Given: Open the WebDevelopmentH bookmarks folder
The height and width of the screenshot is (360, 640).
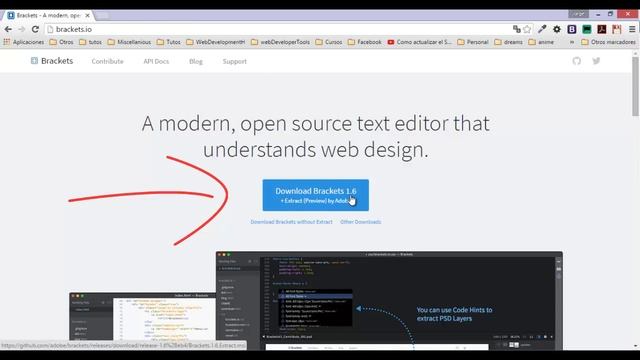Looking at the screenshot, I should pos(216,42).
